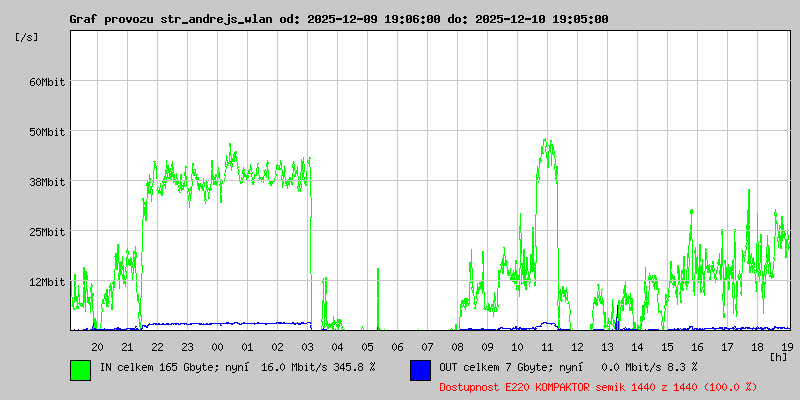Click the '23' hour x-axis label
Image resolution: width=800 pixels, height=400 pixels.
coord(187,347)
